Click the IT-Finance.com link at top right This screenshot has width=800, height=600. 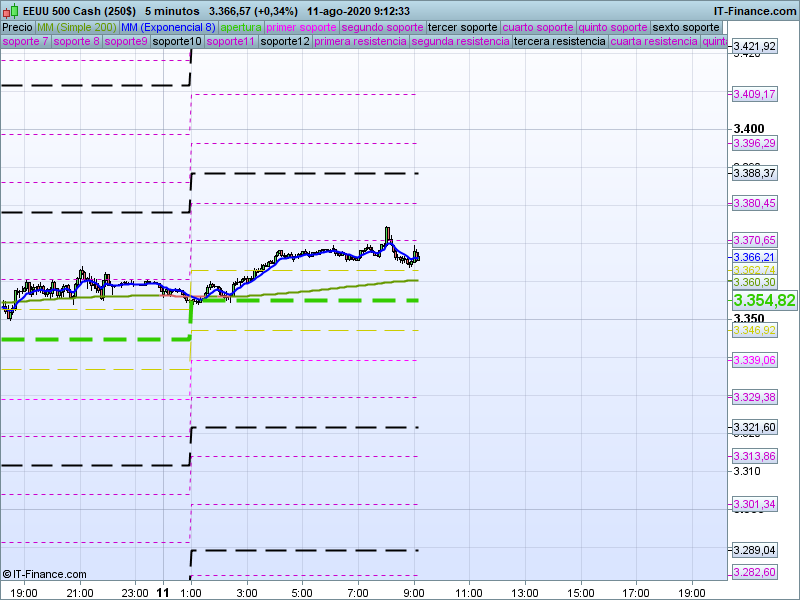(x=754, y=11)
